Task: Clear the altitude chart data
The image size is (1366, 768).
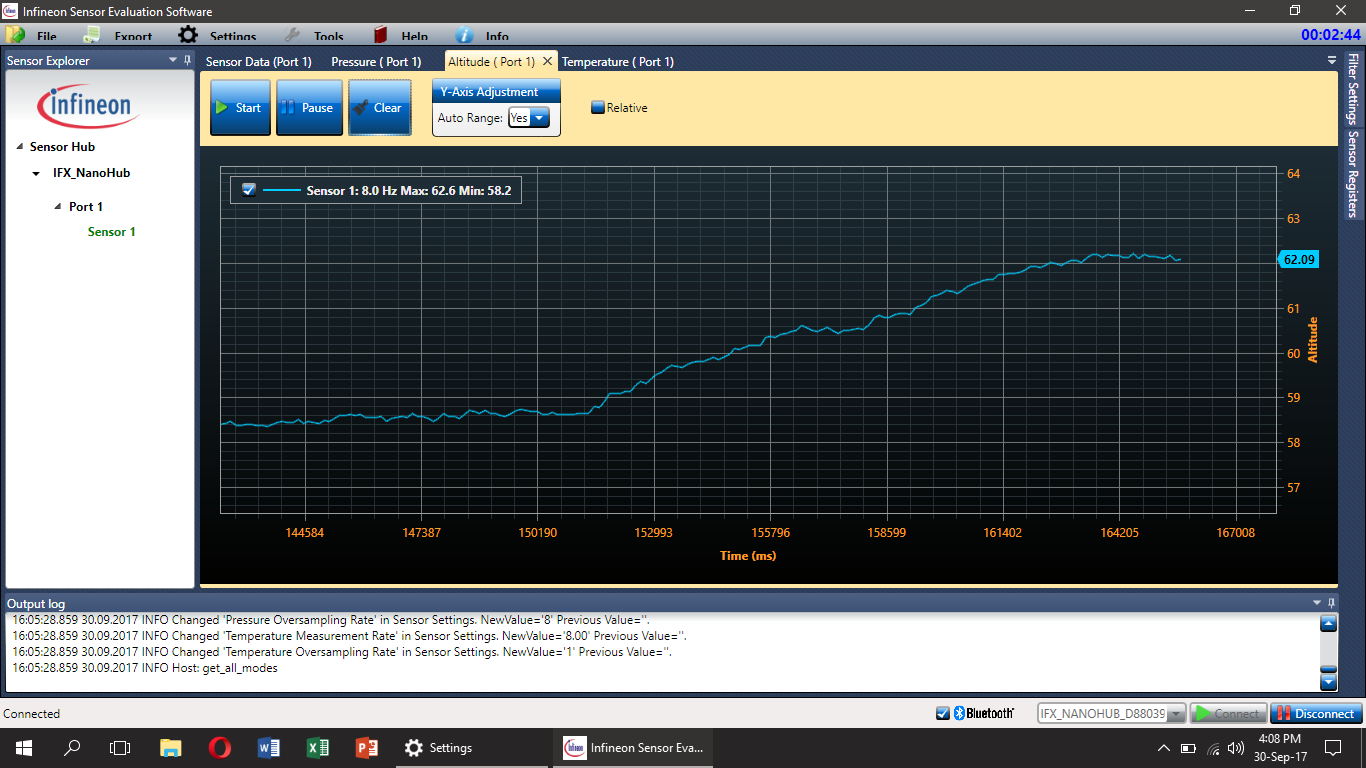Action: pyautogui.click(x=379, y=108)
